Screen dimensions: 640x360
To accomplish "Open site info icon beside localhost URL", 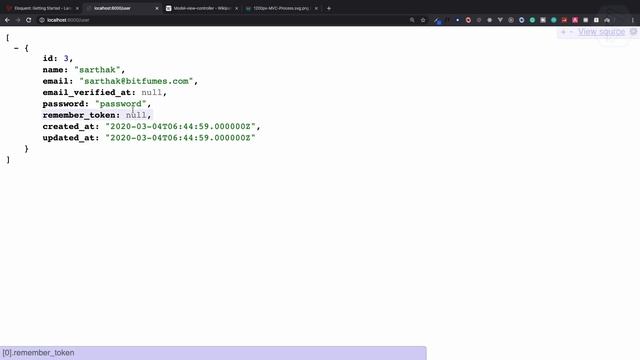I will (x=42, y=20).
